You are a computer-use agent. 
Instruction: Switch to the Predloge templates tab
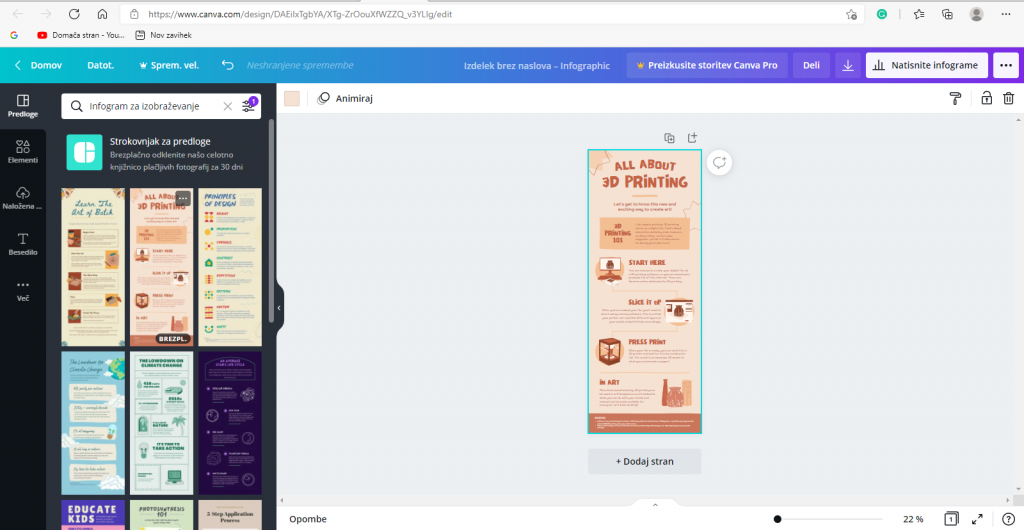(x=23, y=106)
